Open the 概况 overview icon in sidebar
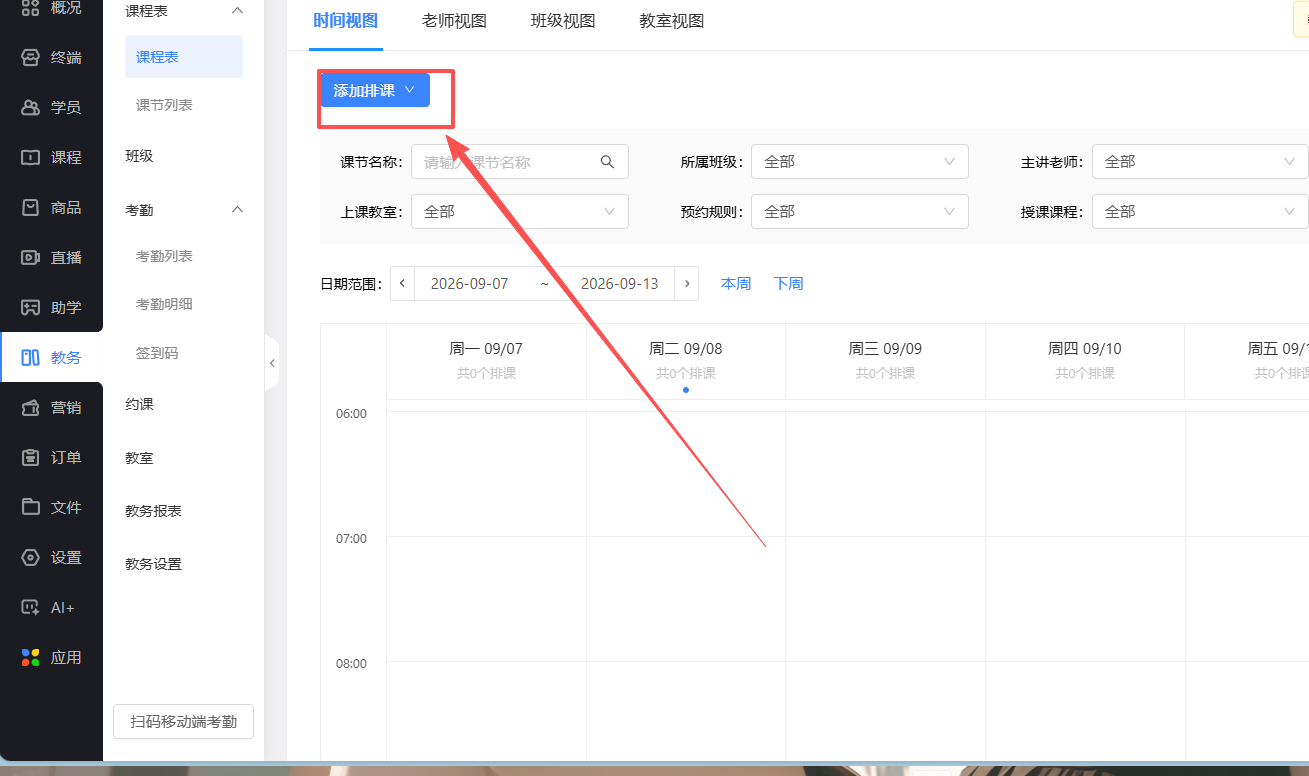1309x776 pixels. tap(31, 8)
